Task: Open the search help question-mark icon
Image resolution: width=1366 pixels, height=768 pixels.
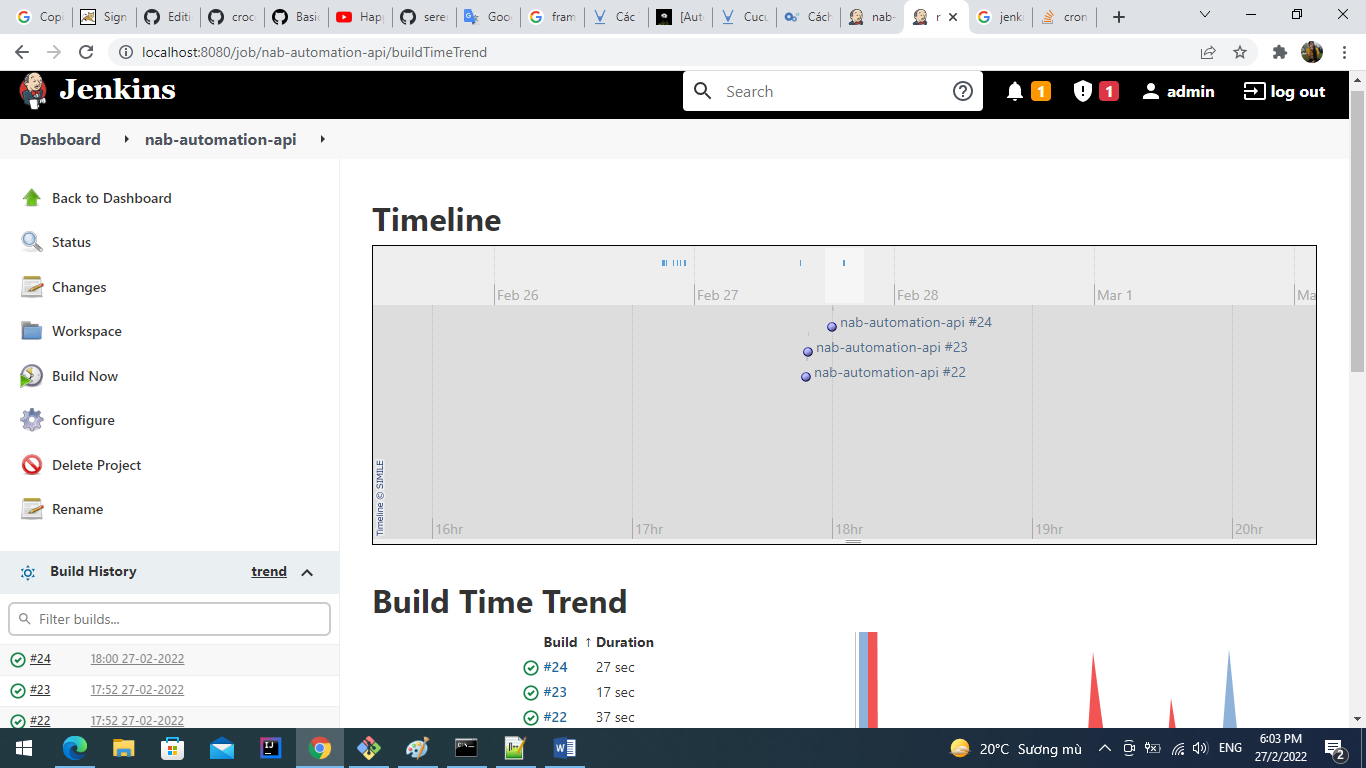Action: pos(963,91)
